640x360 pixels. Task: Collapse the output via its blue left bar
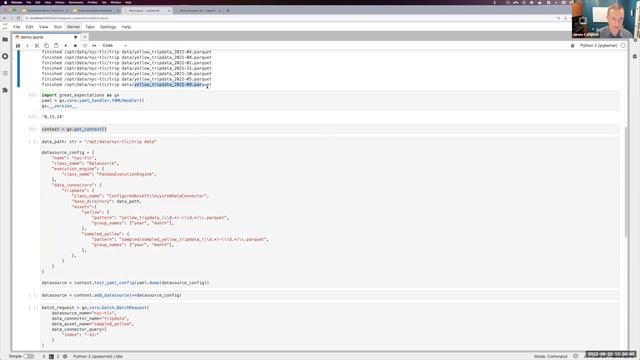coord(18,69)
